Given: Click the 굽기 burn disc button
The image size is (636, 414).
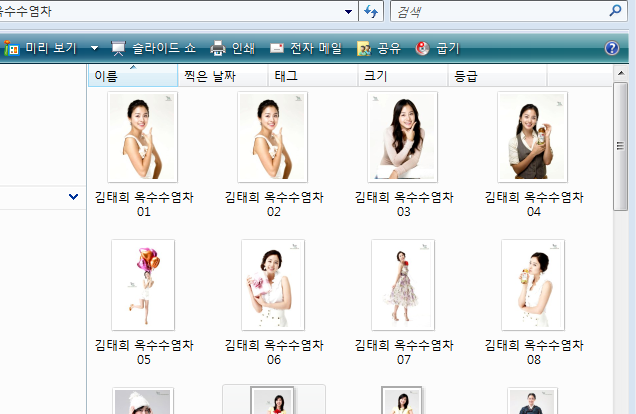Looking at the screenshot, I should click(x=437, y=48).
